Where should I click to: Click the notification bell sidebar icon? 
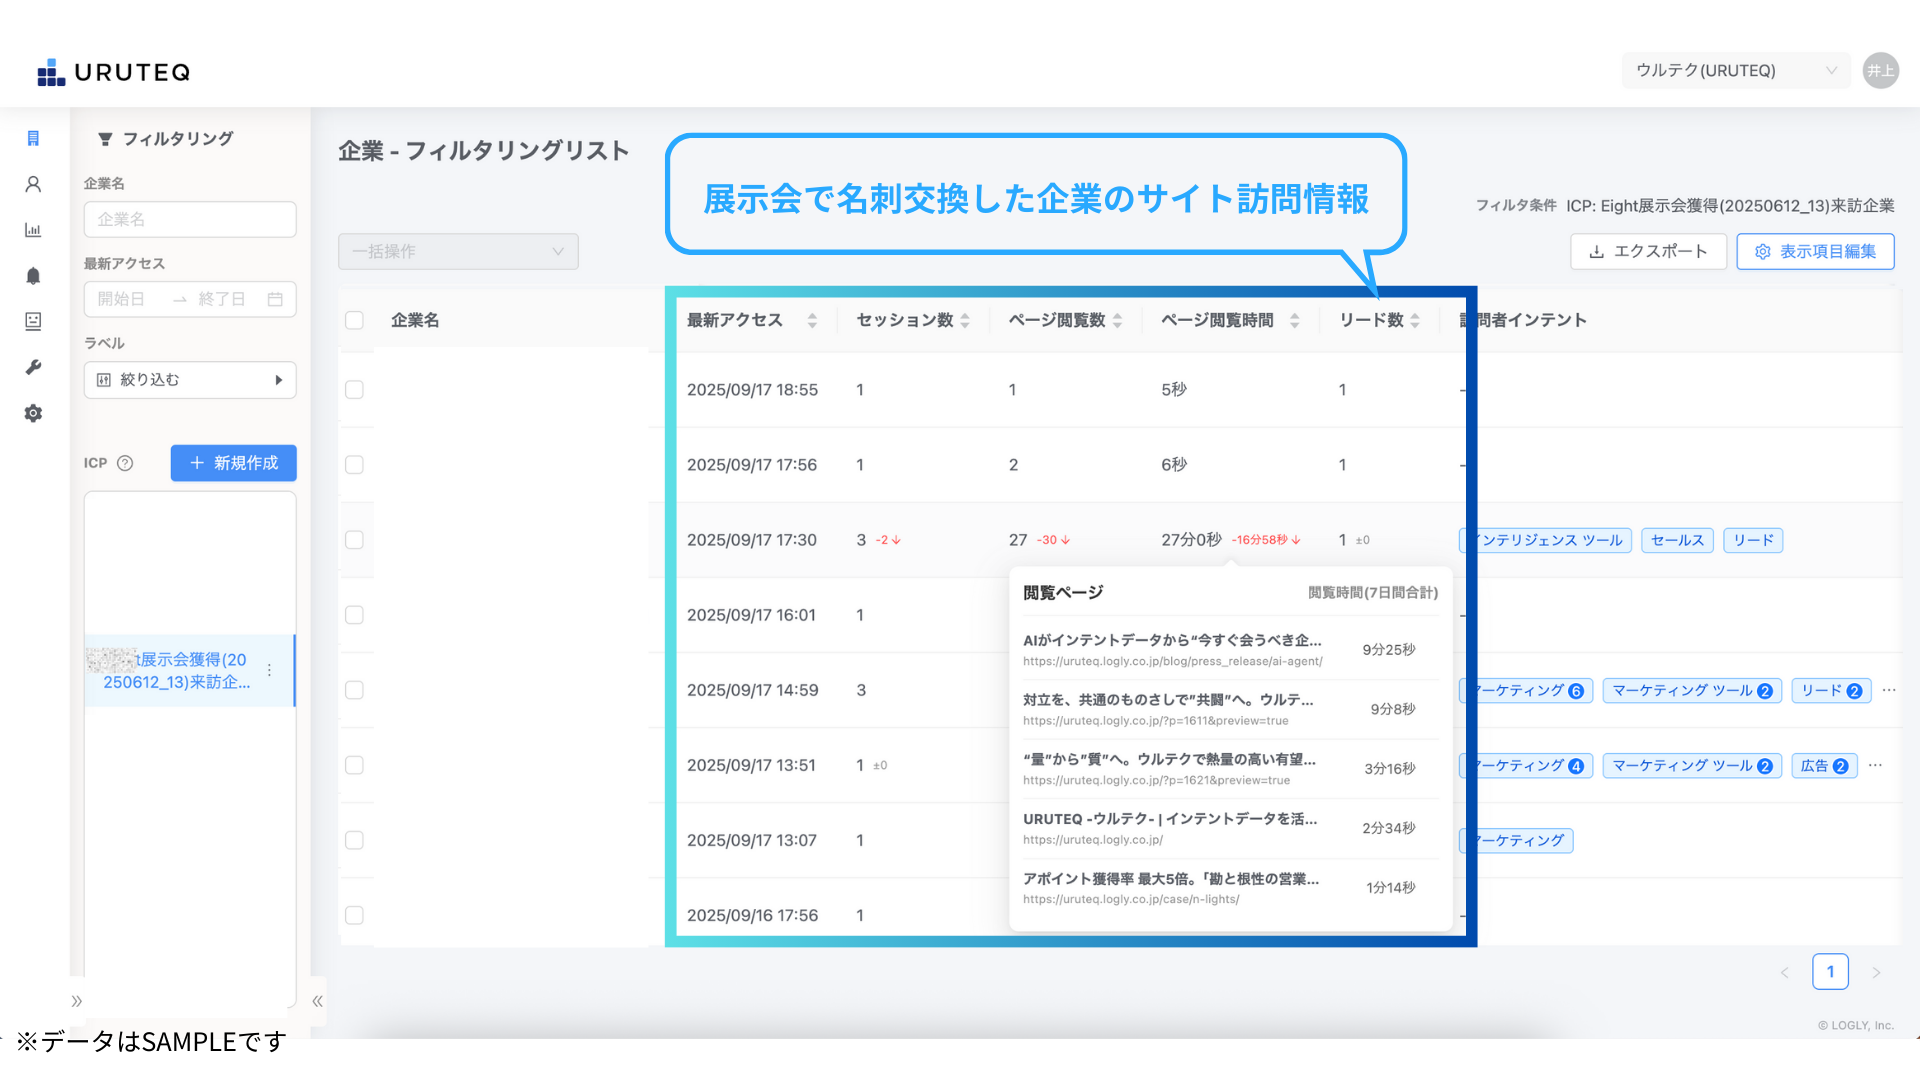(x=33, y=276)
